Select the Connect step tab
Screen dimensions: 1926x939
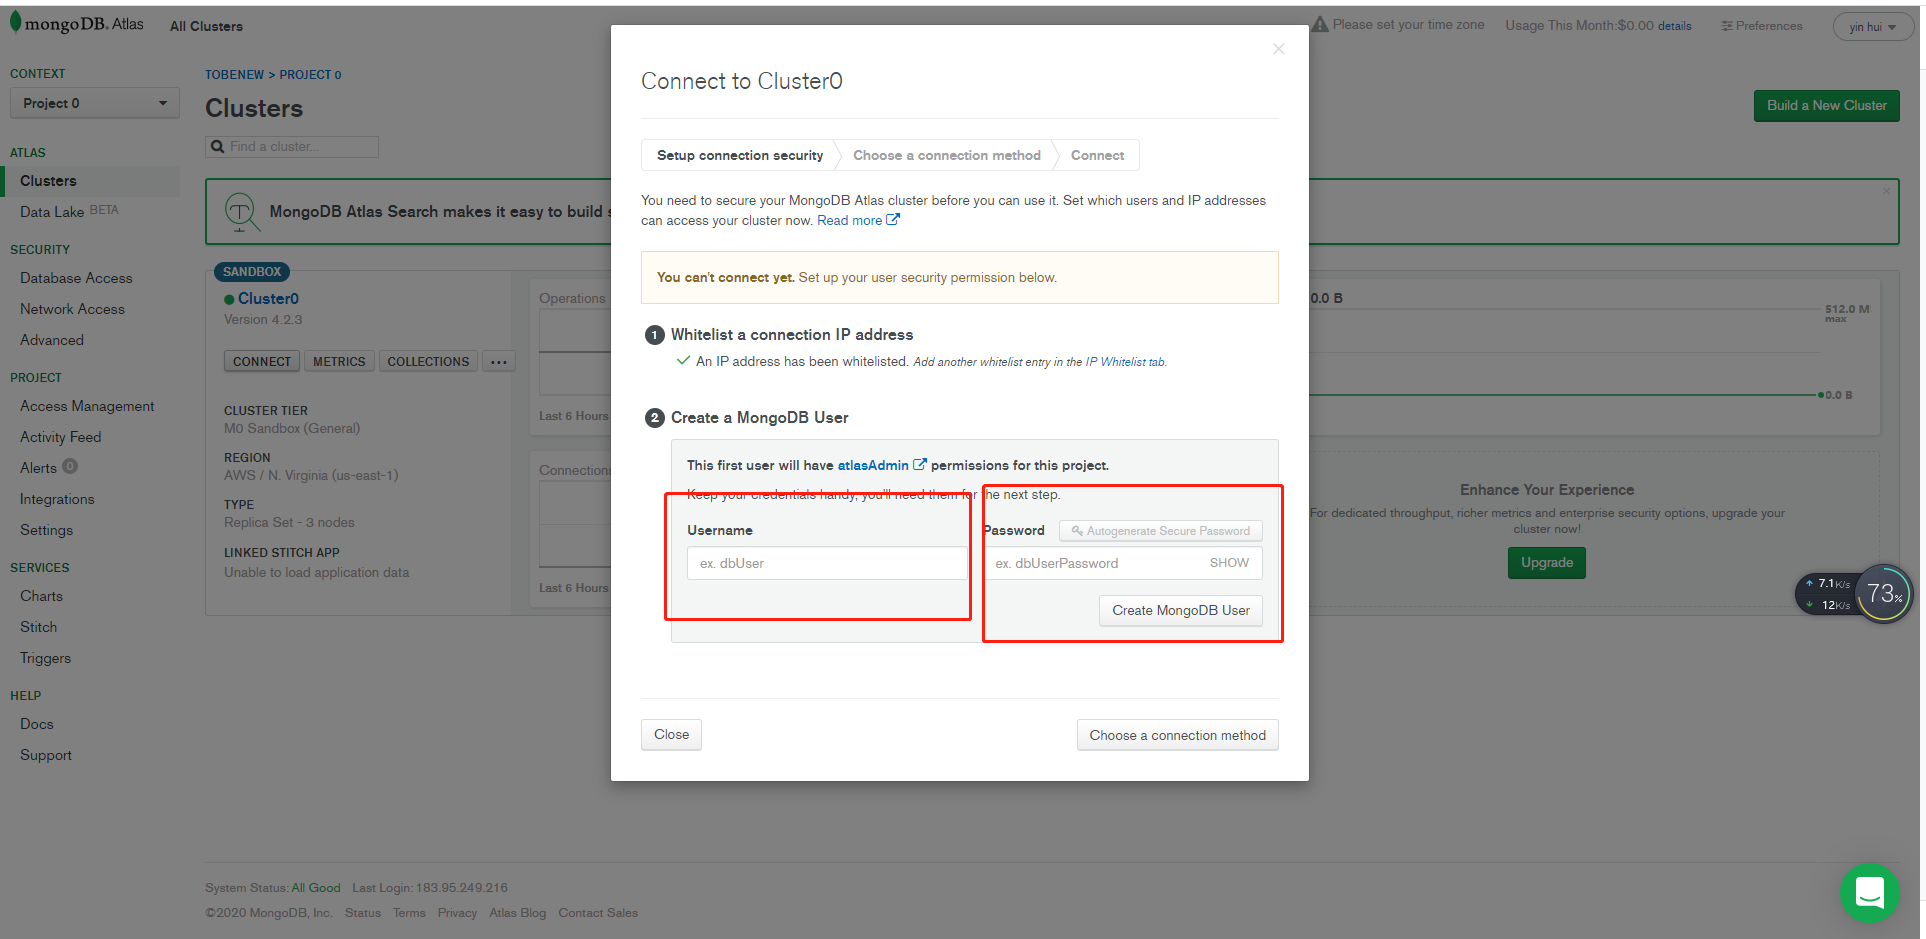[x=1097, y=155]
